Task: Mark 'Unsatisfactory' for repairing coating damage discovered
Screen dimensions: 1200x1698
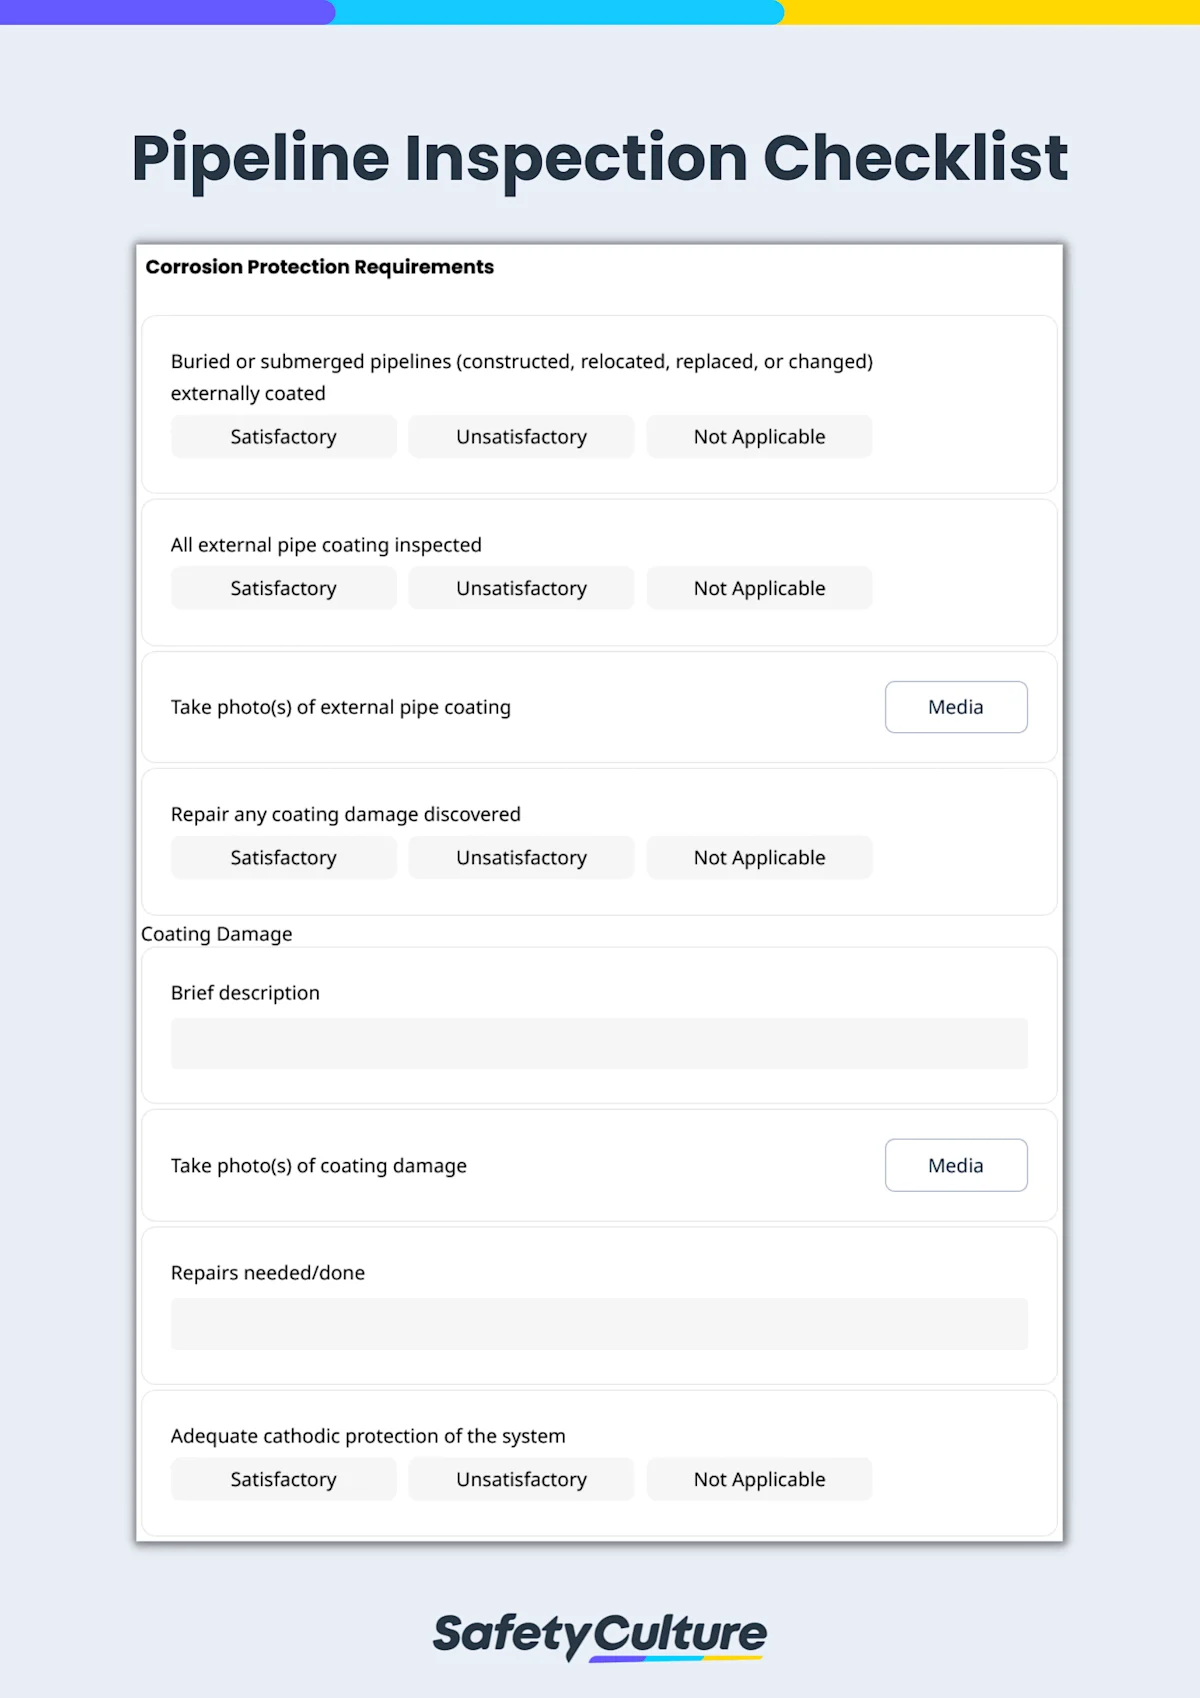Action: tap(521, 857)
